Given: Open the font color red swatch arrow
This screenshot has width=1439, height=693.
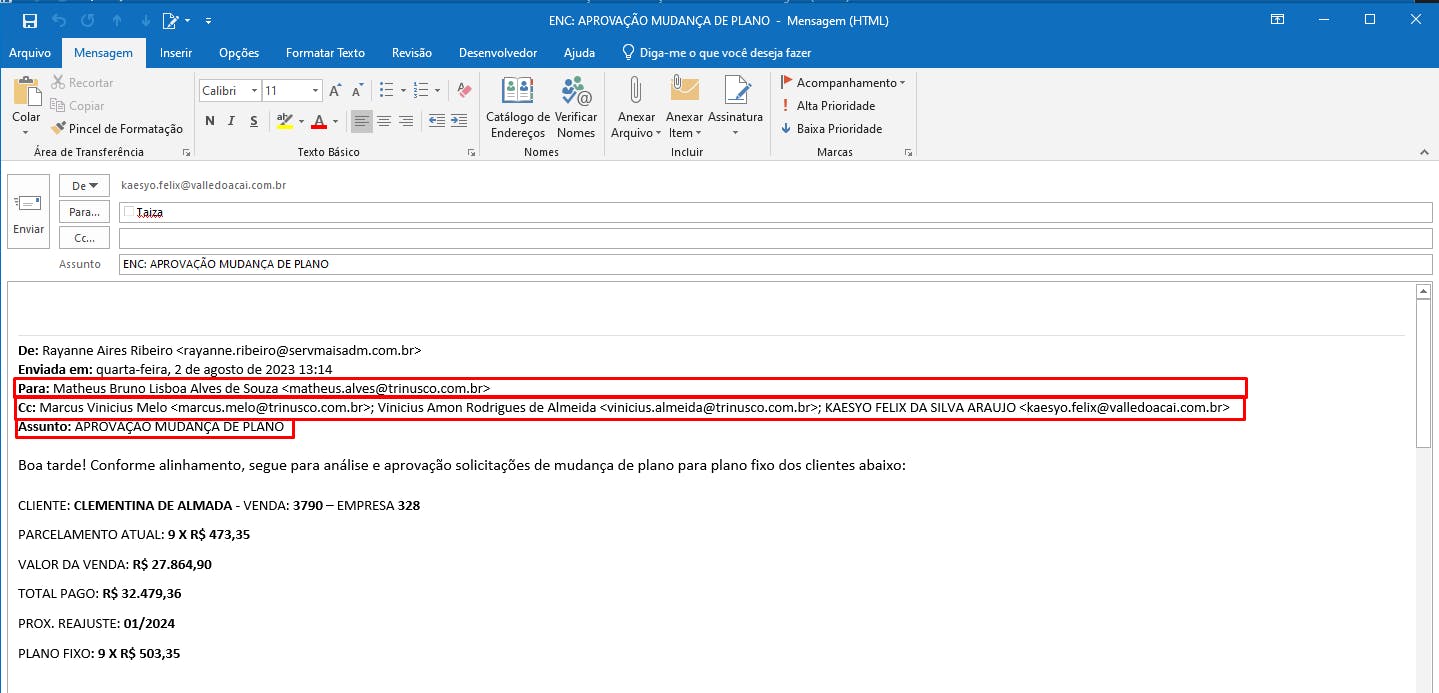Looking at the screenshot, I should 335,121.
